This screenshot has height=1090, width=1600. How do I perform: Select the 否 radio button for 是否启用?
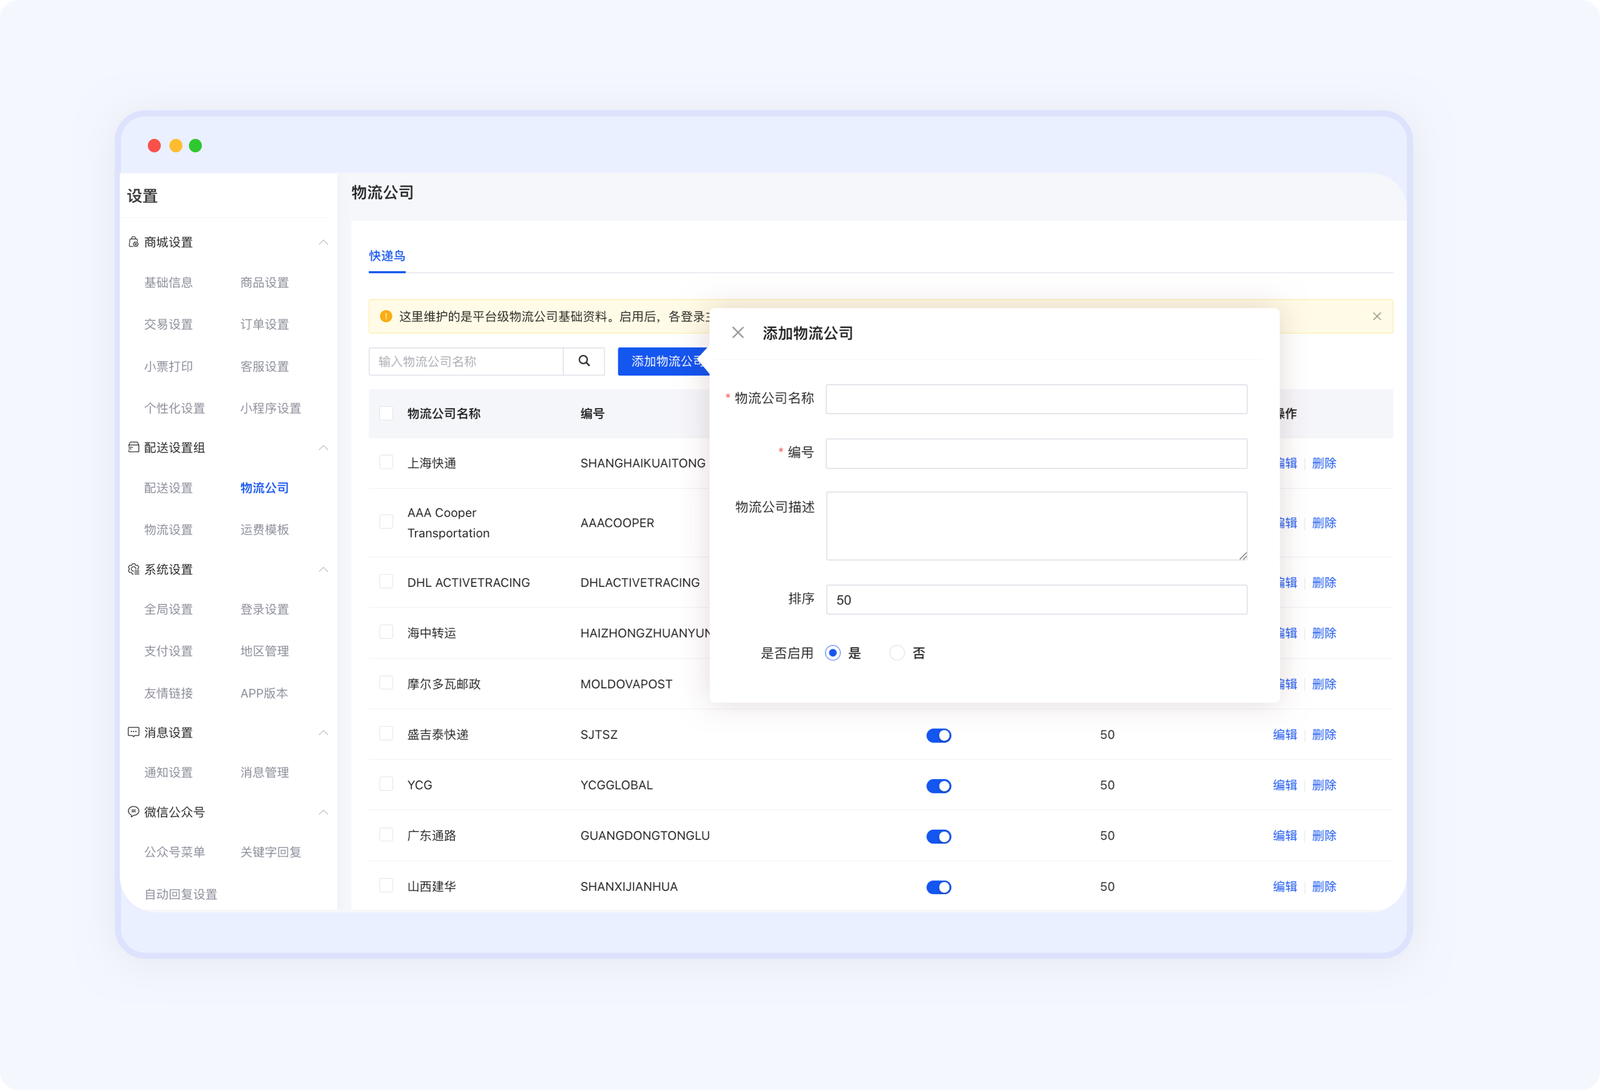point(897,653)
